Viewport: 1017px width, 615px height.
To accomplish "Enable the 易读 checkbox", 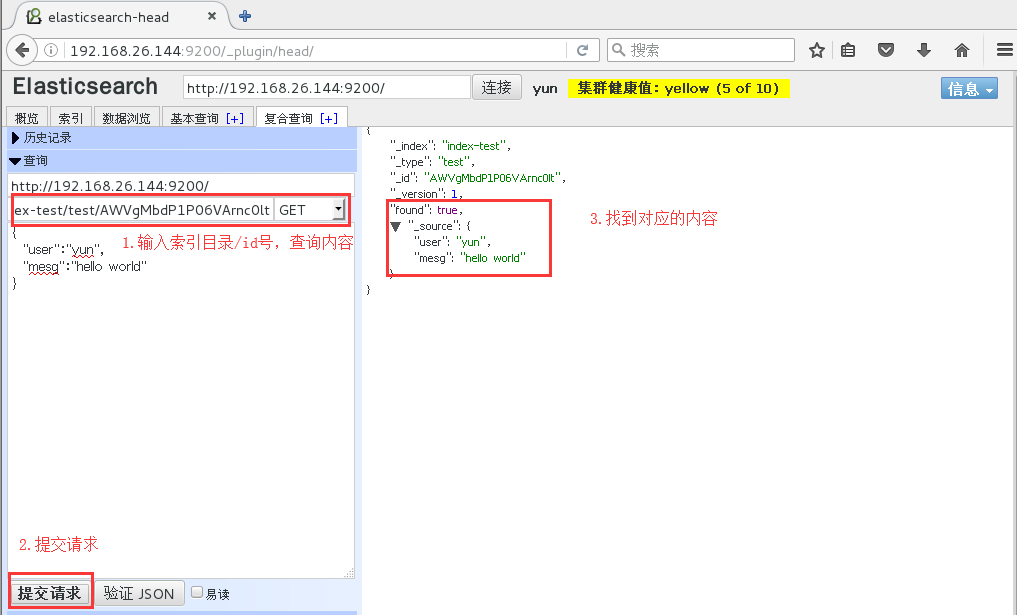I will [195, 592].
